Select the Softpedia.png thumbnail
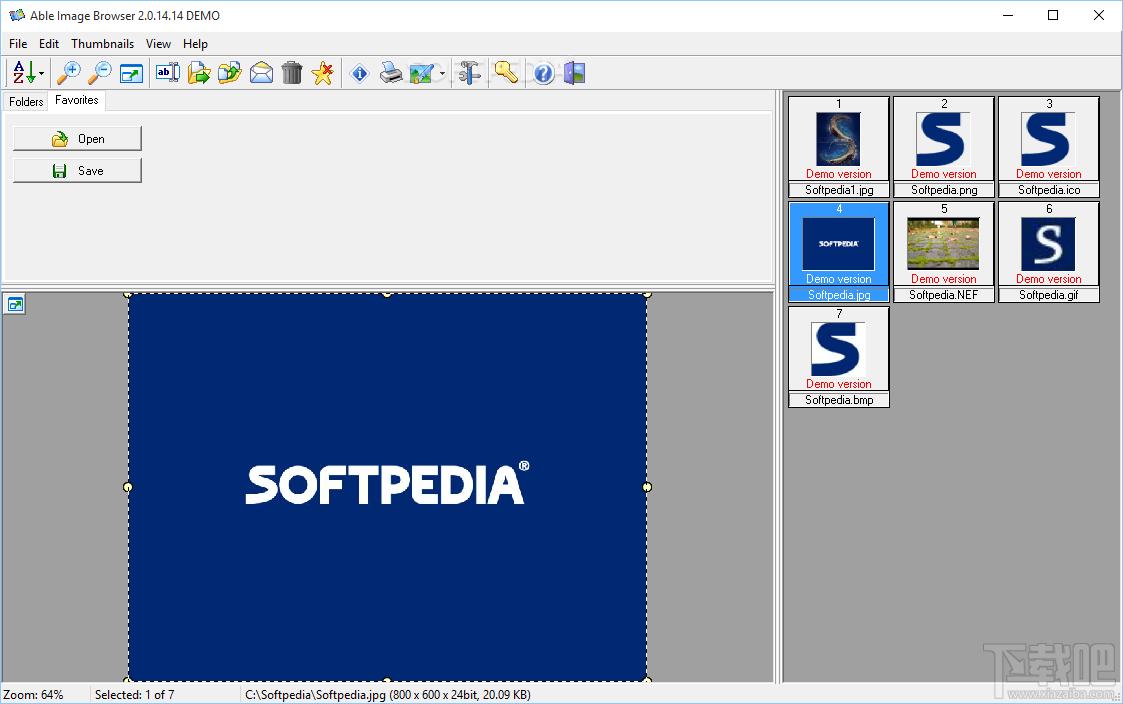The image size is (1123, 704). (x=944, y=146)
